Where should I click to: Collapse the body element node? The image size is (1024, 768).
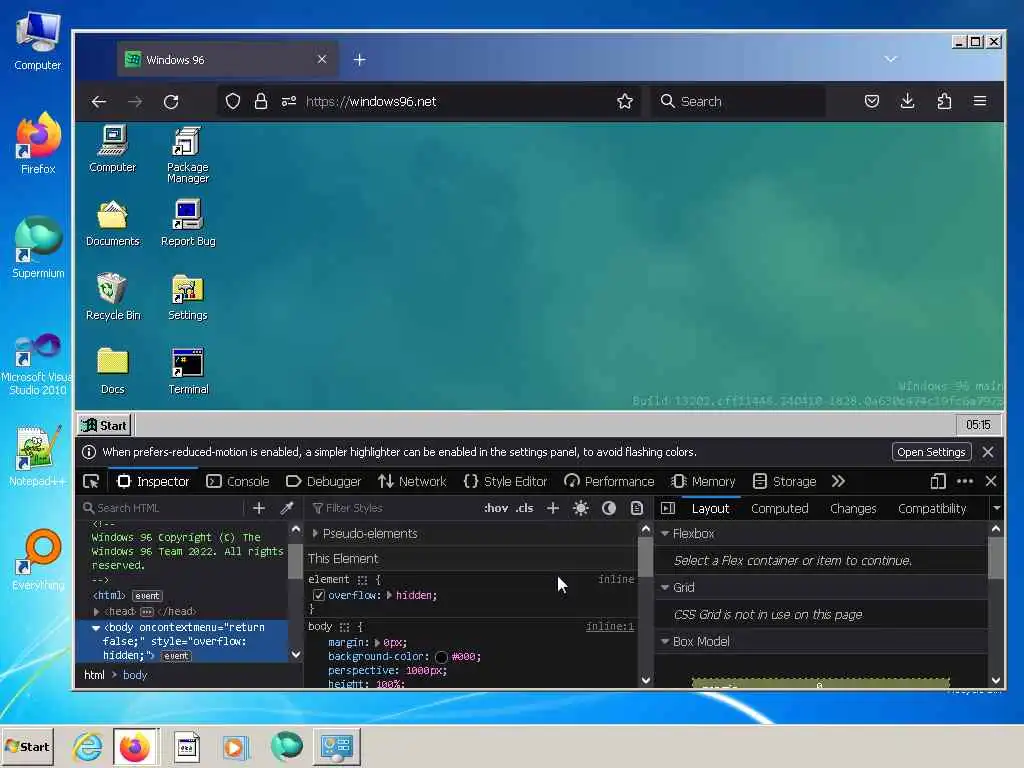[96, 628]
